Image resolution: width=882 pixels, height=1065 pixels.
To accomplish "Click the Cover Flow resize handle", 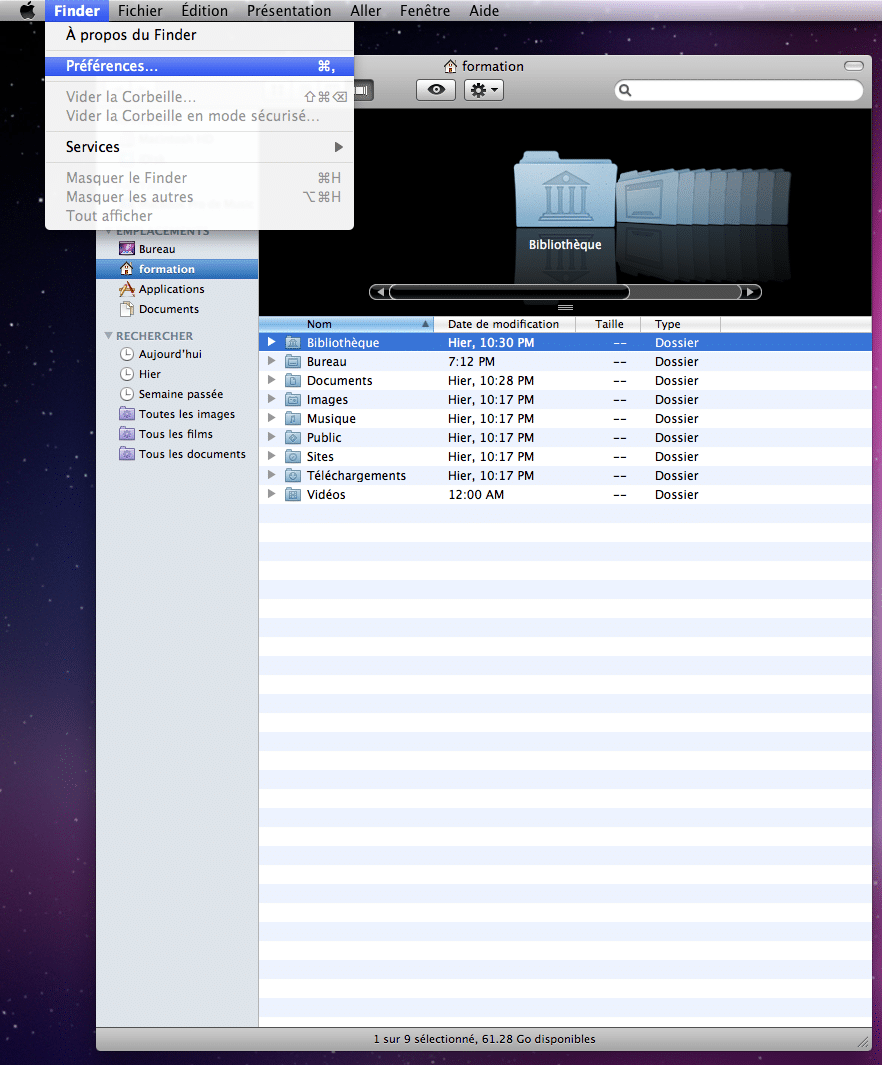I will point(565,308).
